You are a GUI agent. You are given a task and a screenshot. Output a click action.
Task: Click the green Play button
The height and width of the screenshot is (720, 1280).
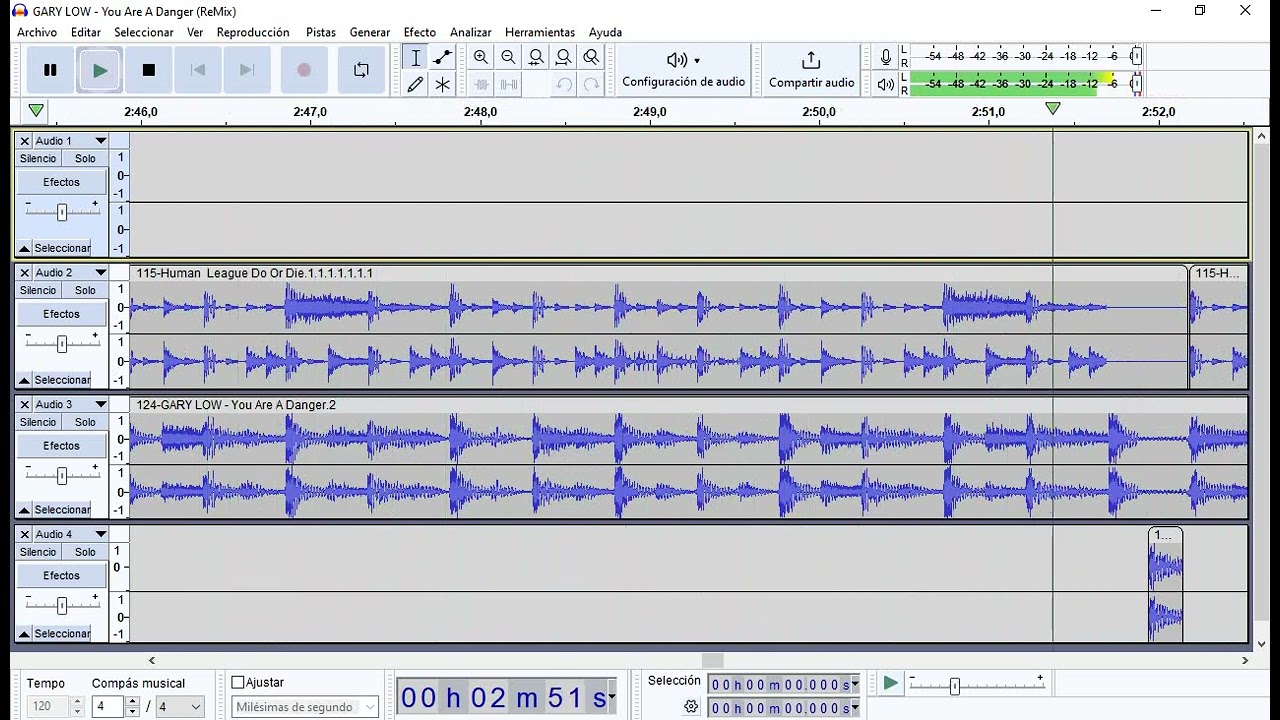pos(100,70)
